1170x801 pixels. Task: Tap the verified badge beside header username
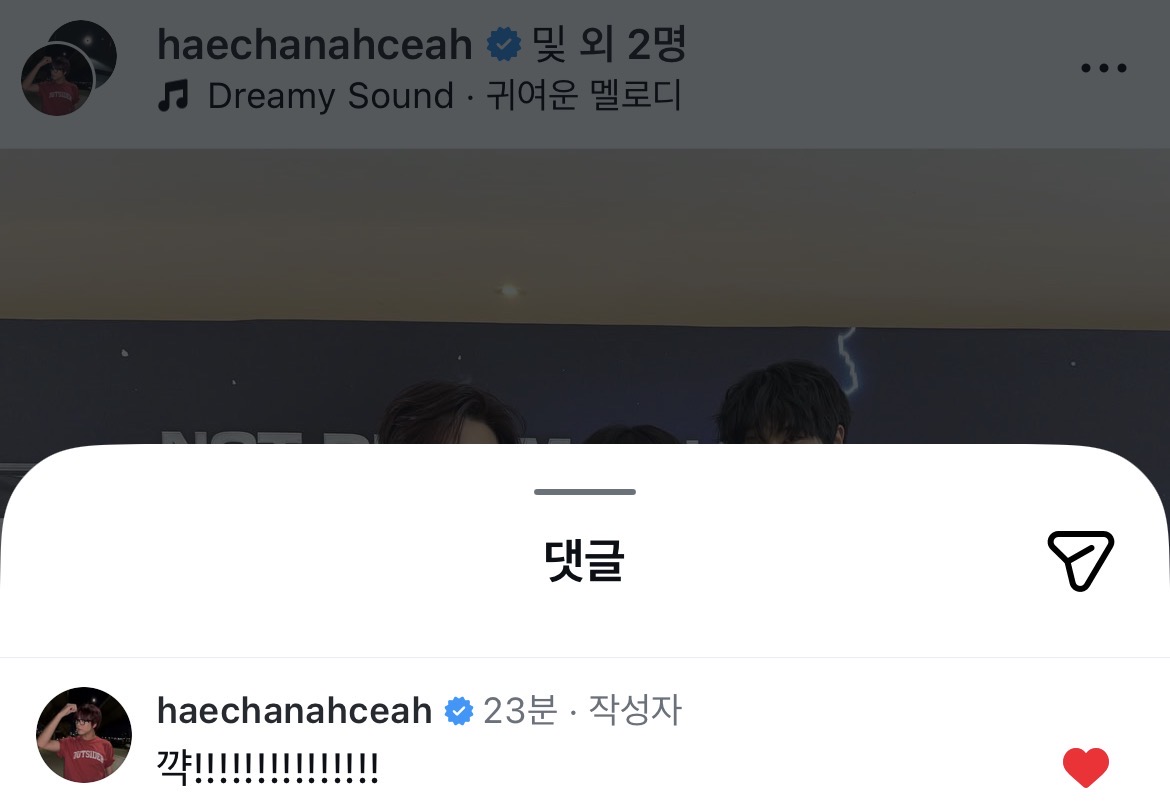[504, 45]
